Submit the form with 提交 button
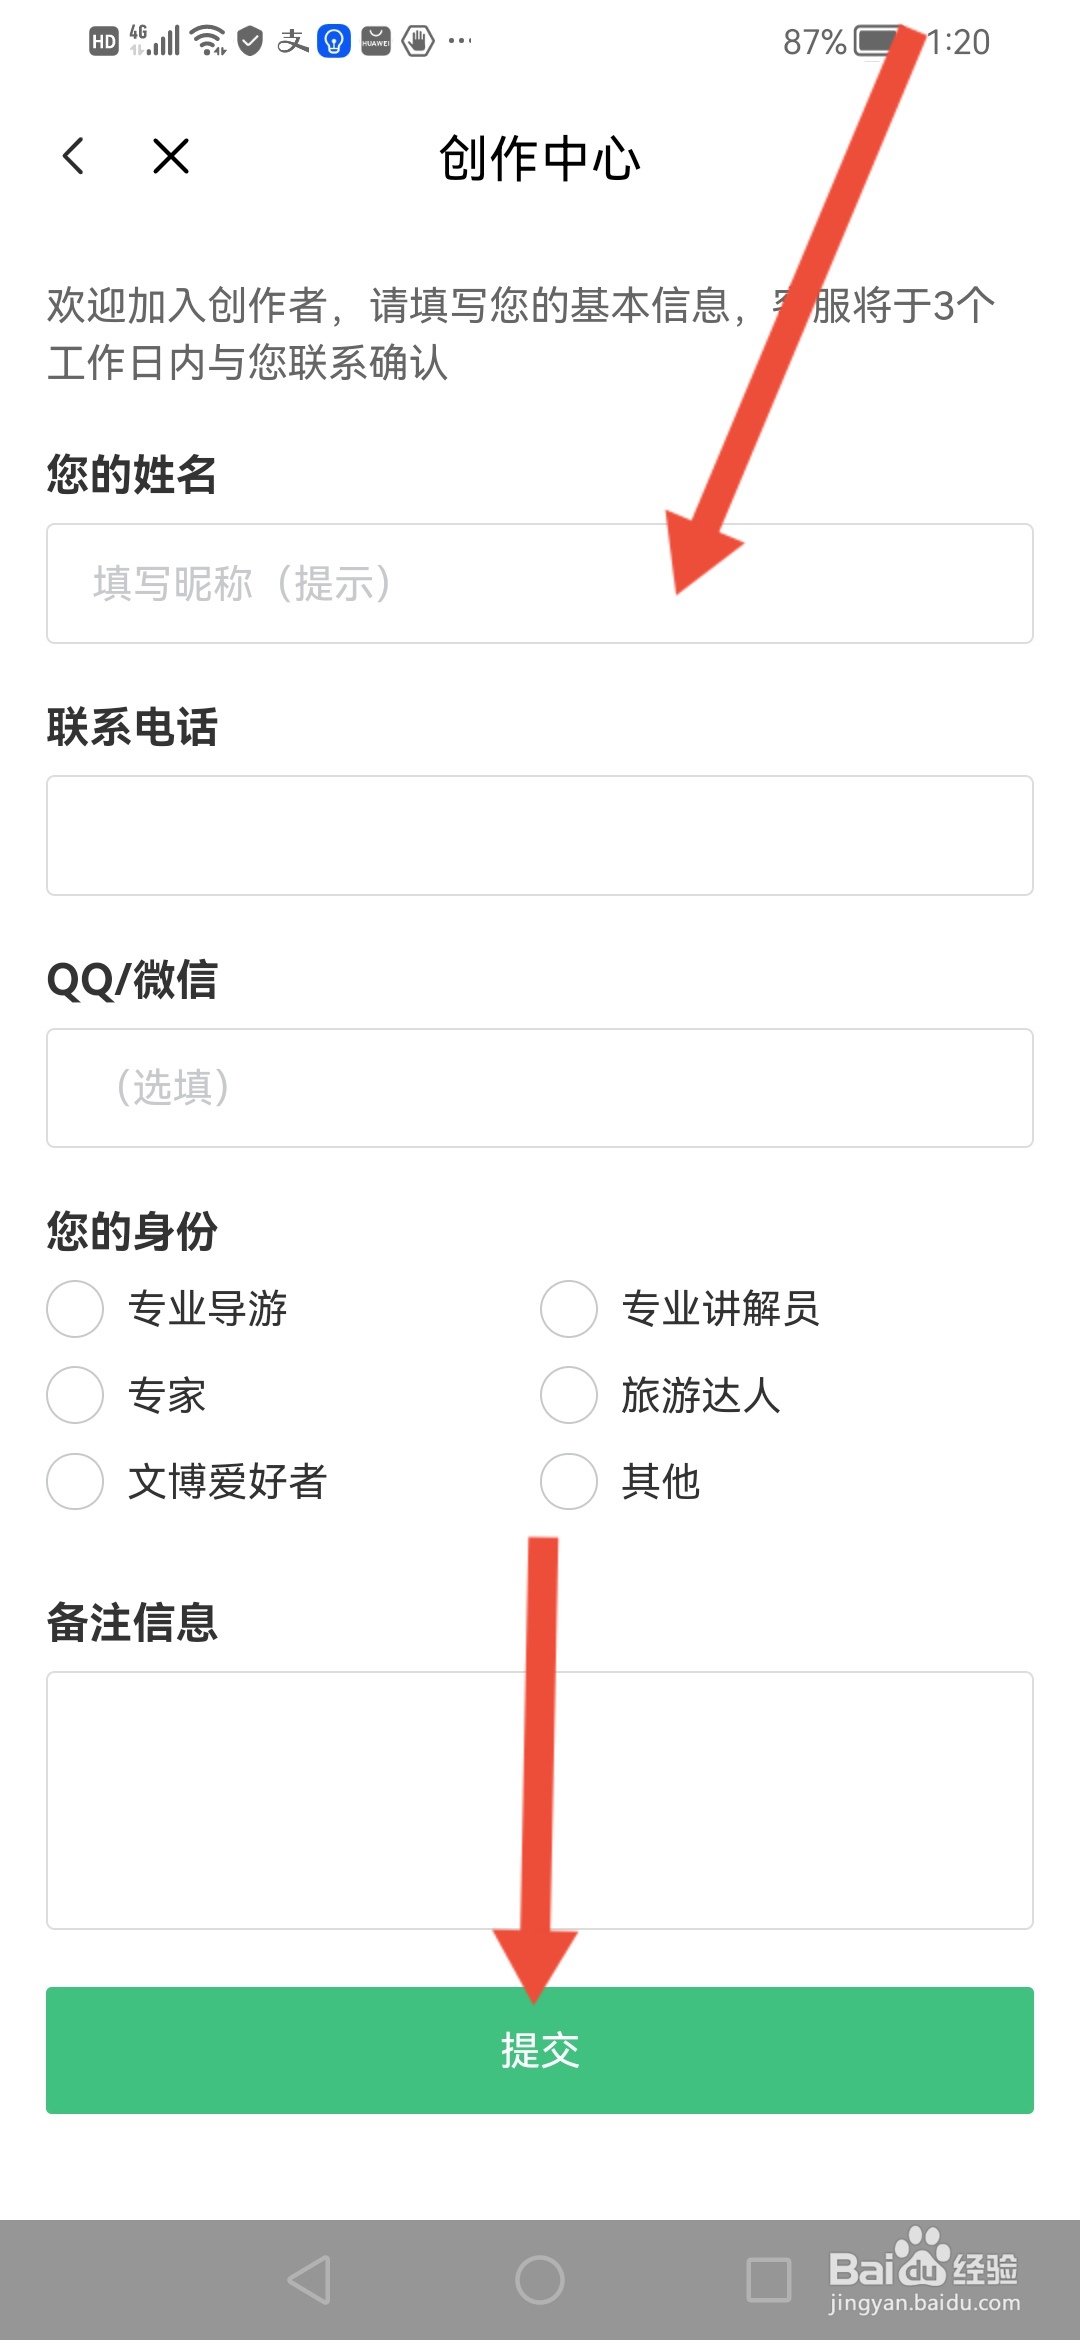Viewport: 1080px width, 2340px height. pyautogui.click(x=540, y=2050)
